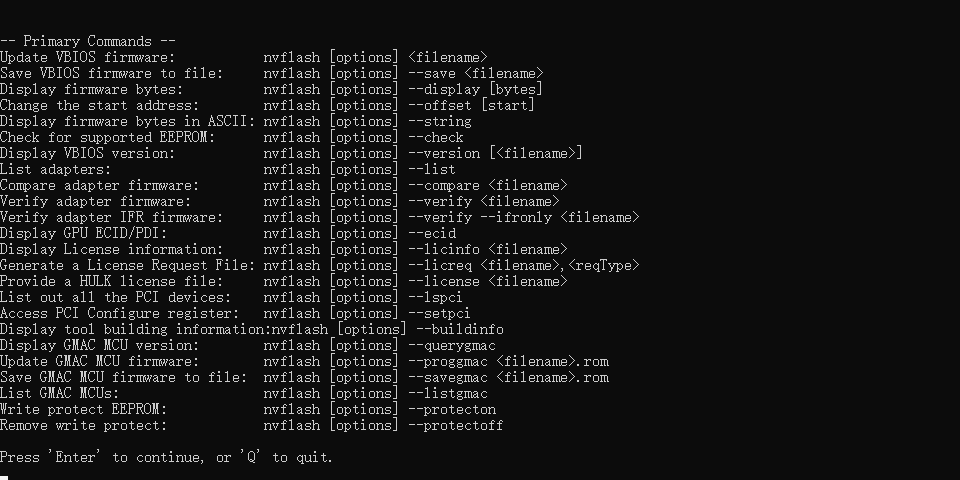Viewport: 960px width, 480px height.
Task: Click the '--string' option text
Action: tap(440, 121)
